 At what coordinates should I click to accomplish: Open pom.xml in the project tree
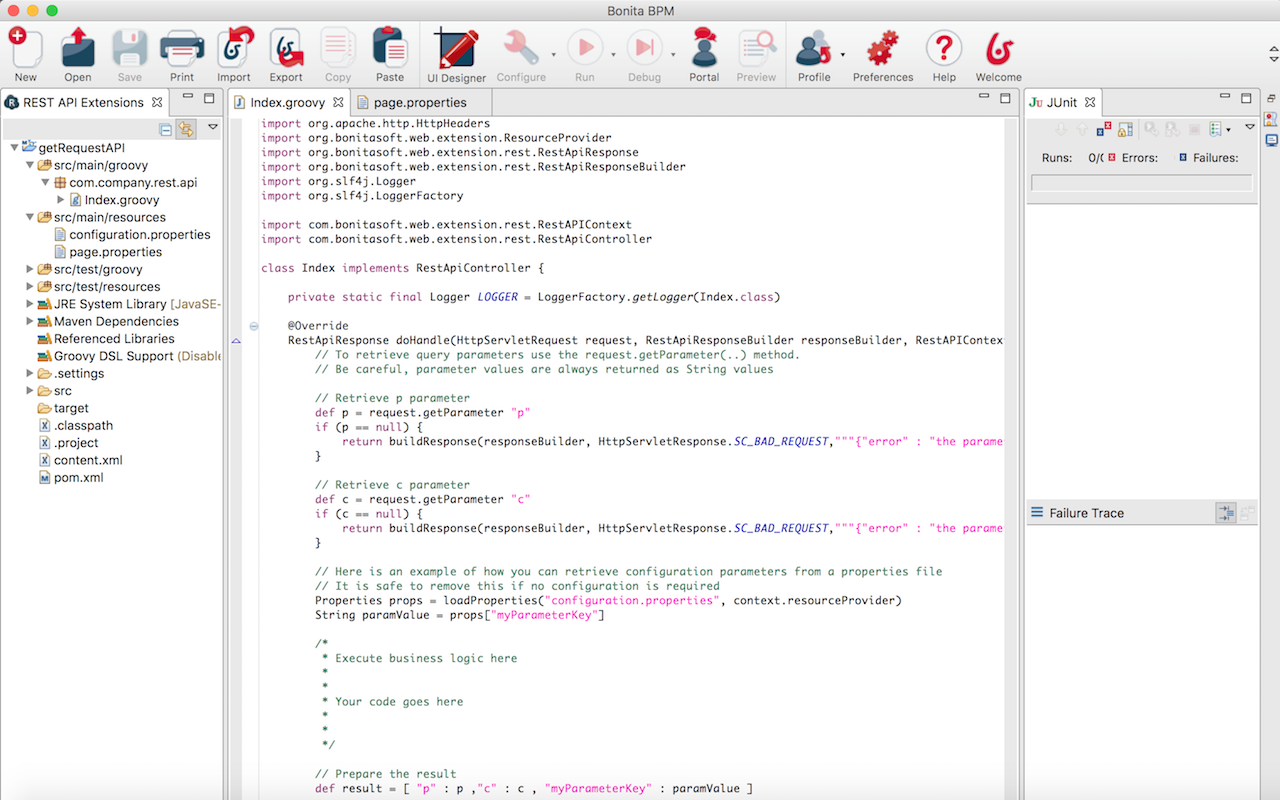click(78, 477)
